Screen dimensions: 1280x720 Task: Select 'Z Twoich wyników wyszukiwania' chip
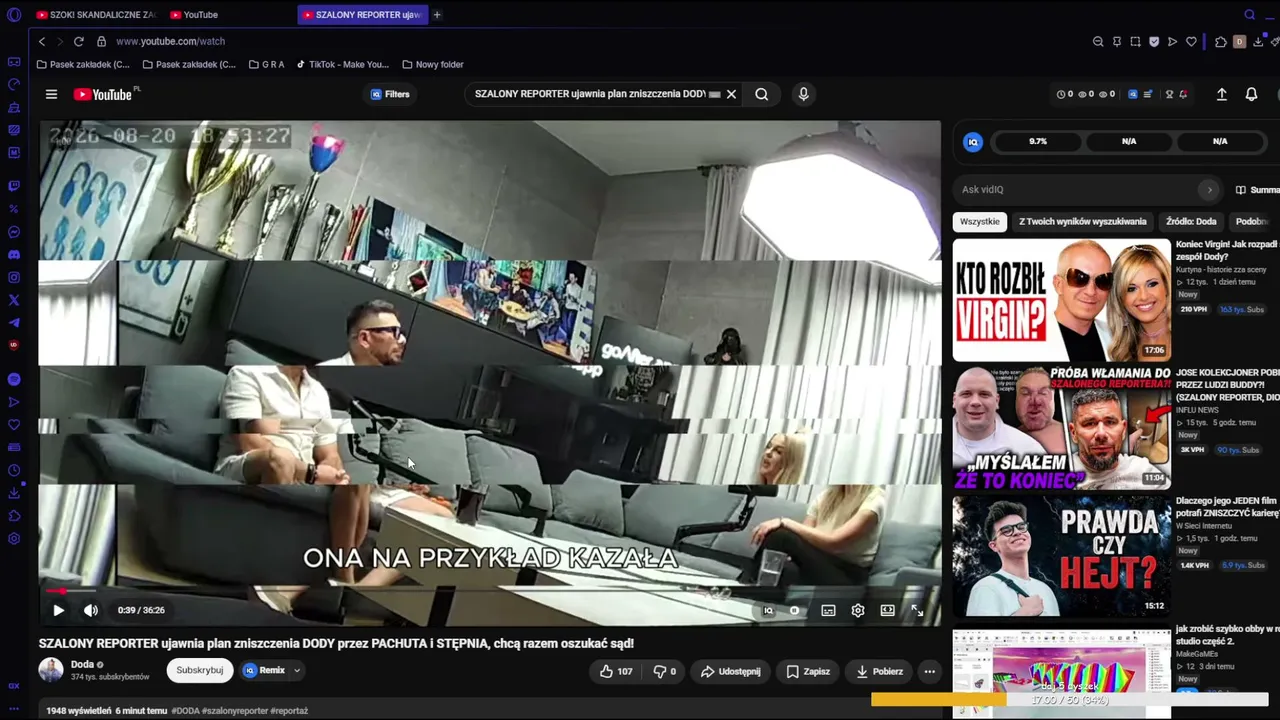tap(1083, 221)
